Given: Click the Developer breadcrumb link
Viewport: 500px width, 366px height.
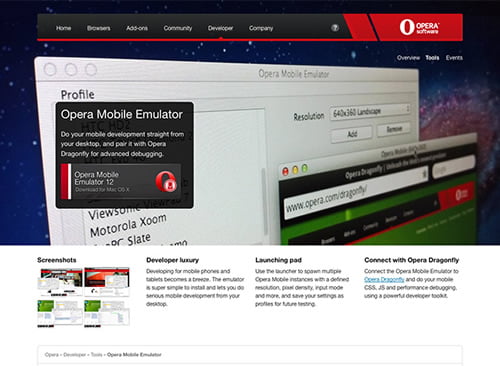Looking at the screenshot, I should pyautogui.click(x=75, y=355).
